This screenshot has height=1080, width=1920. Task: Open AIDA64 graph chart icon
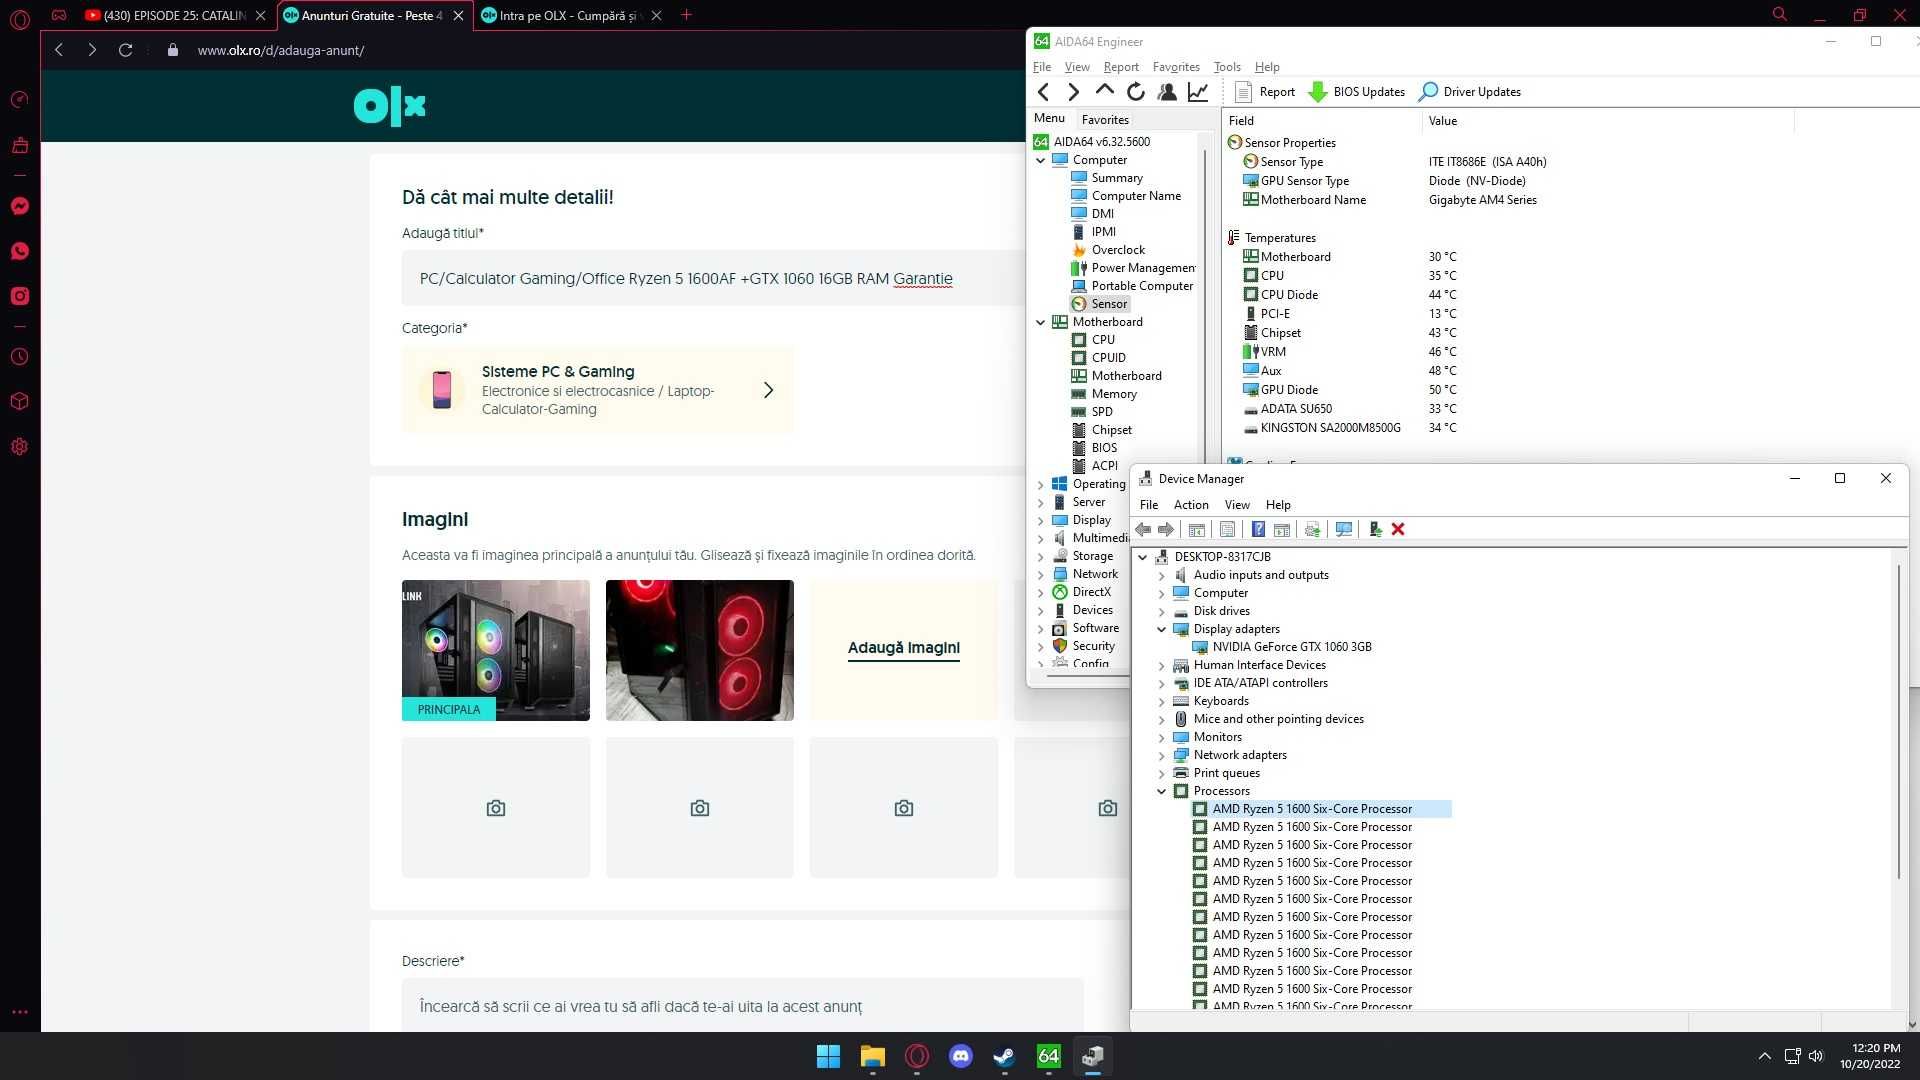point(1197,92)
